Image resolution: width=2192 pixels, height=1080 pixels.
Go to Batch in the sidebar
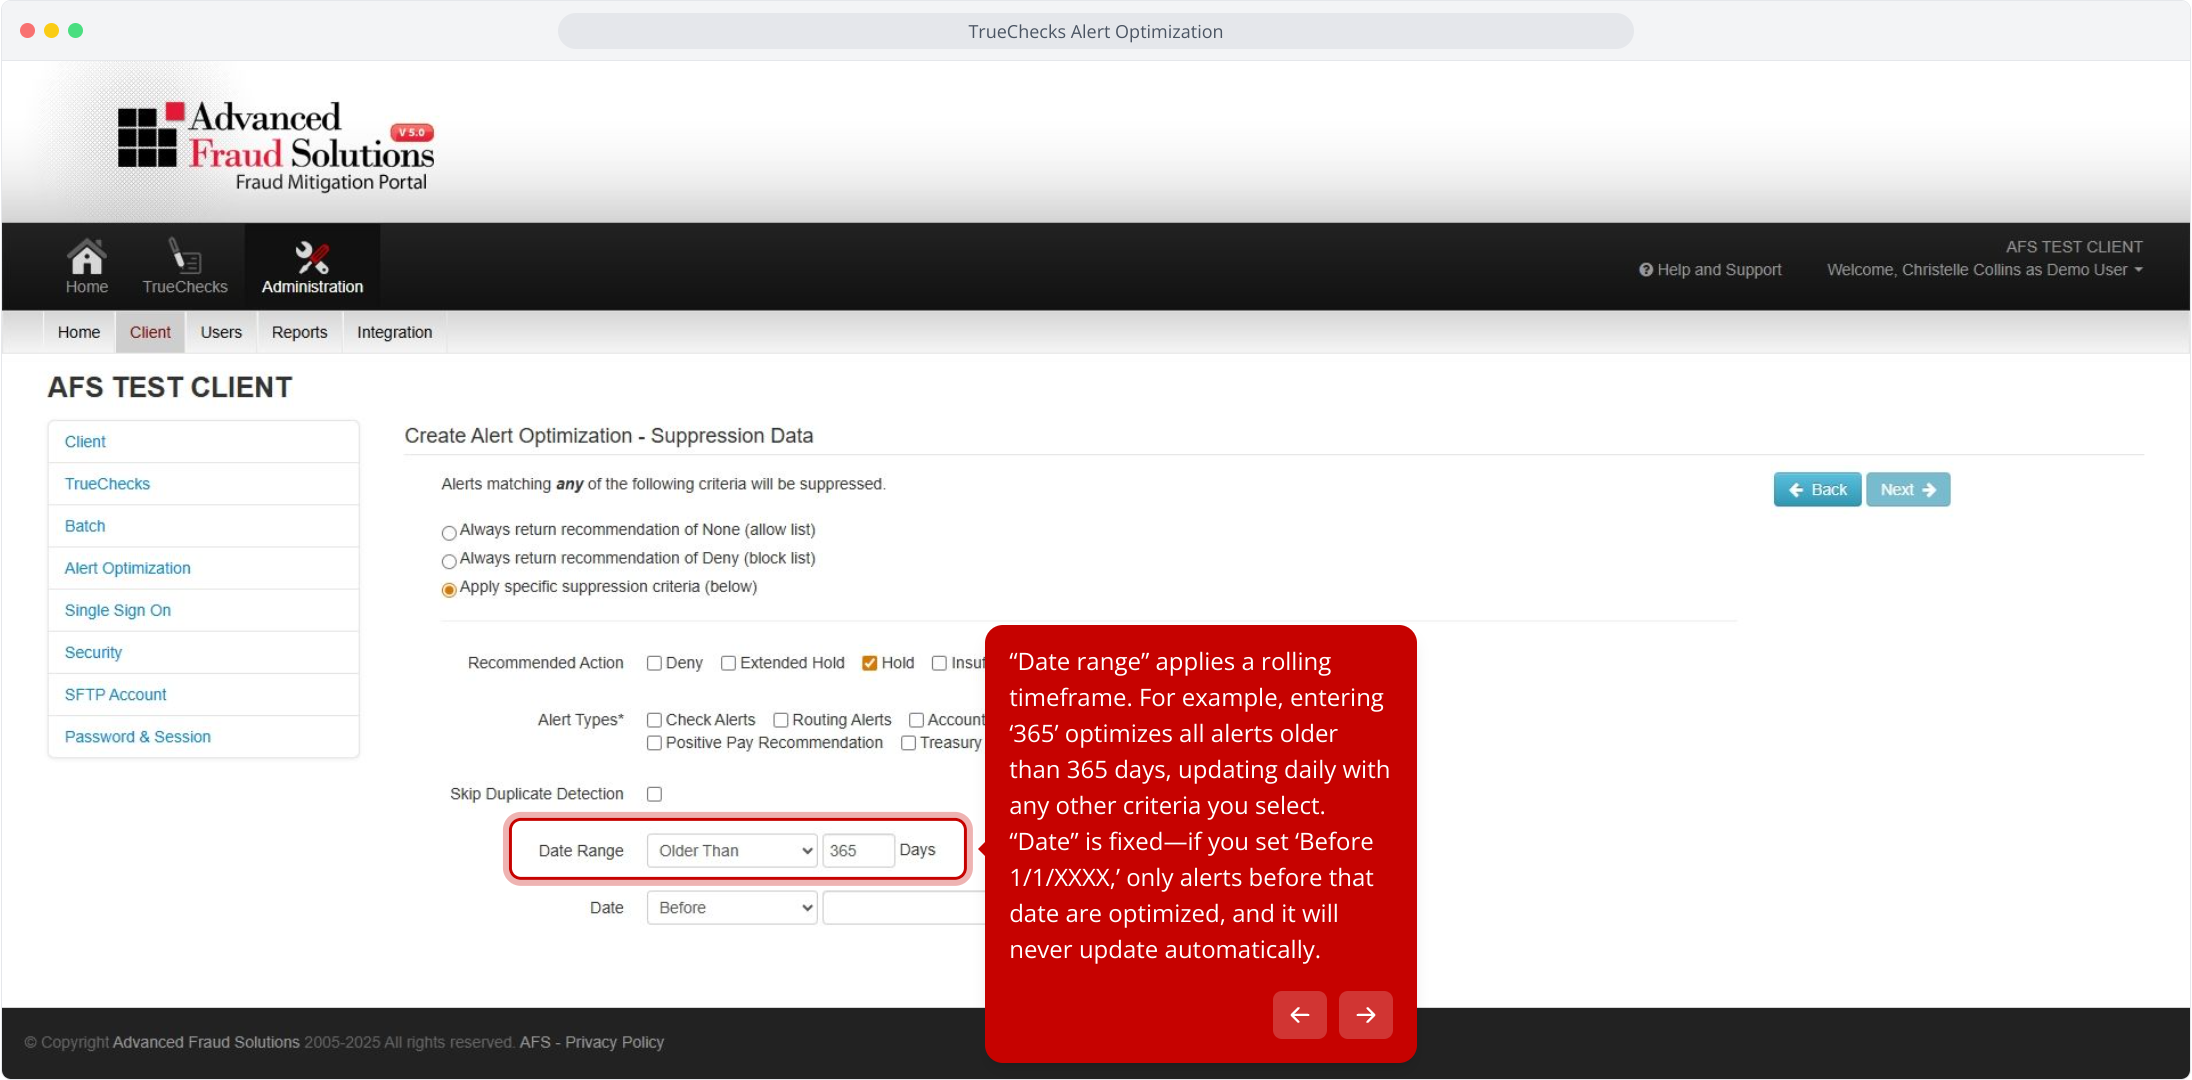[x=203, y=526]
